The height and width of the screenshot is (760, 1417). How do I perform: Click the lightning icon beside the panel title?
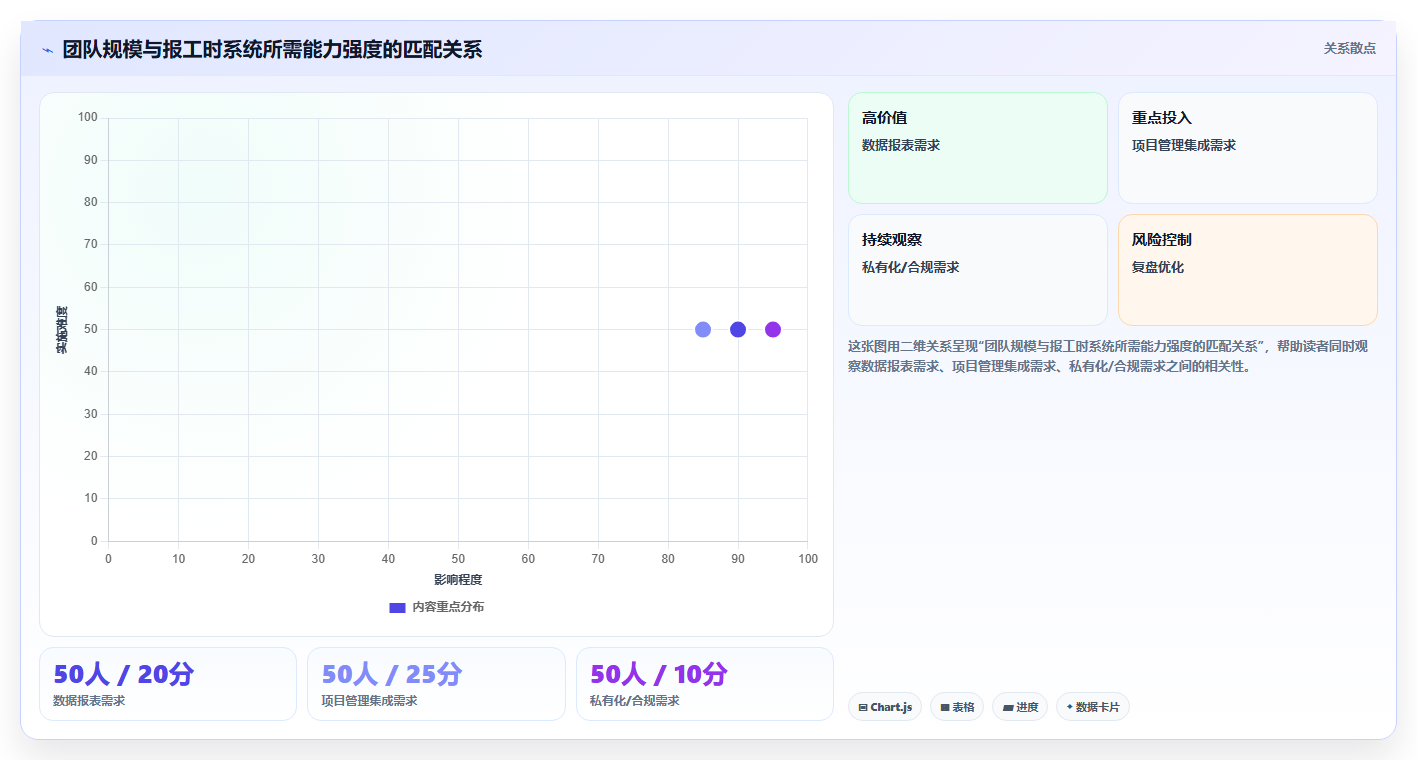pyautogui.click(x=47, y=49)
